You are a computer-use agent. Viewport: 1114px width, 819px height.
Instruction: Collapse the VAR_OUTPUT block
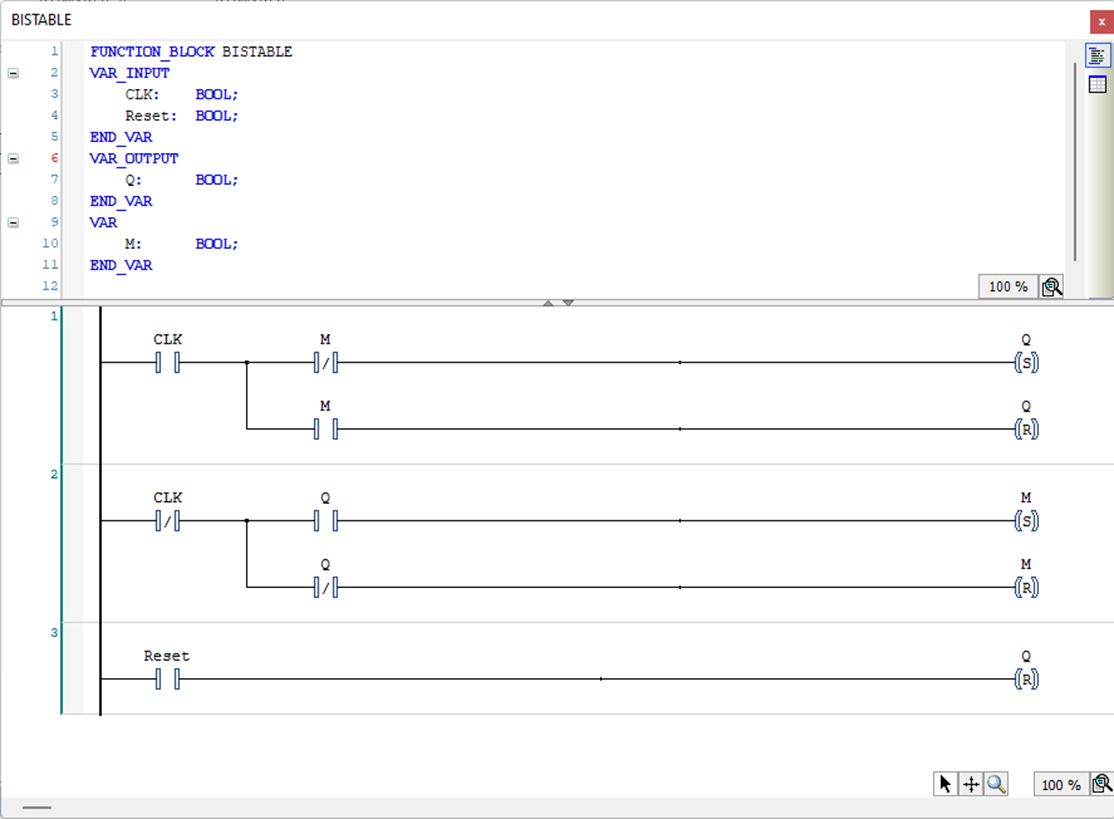click(13, 158)
